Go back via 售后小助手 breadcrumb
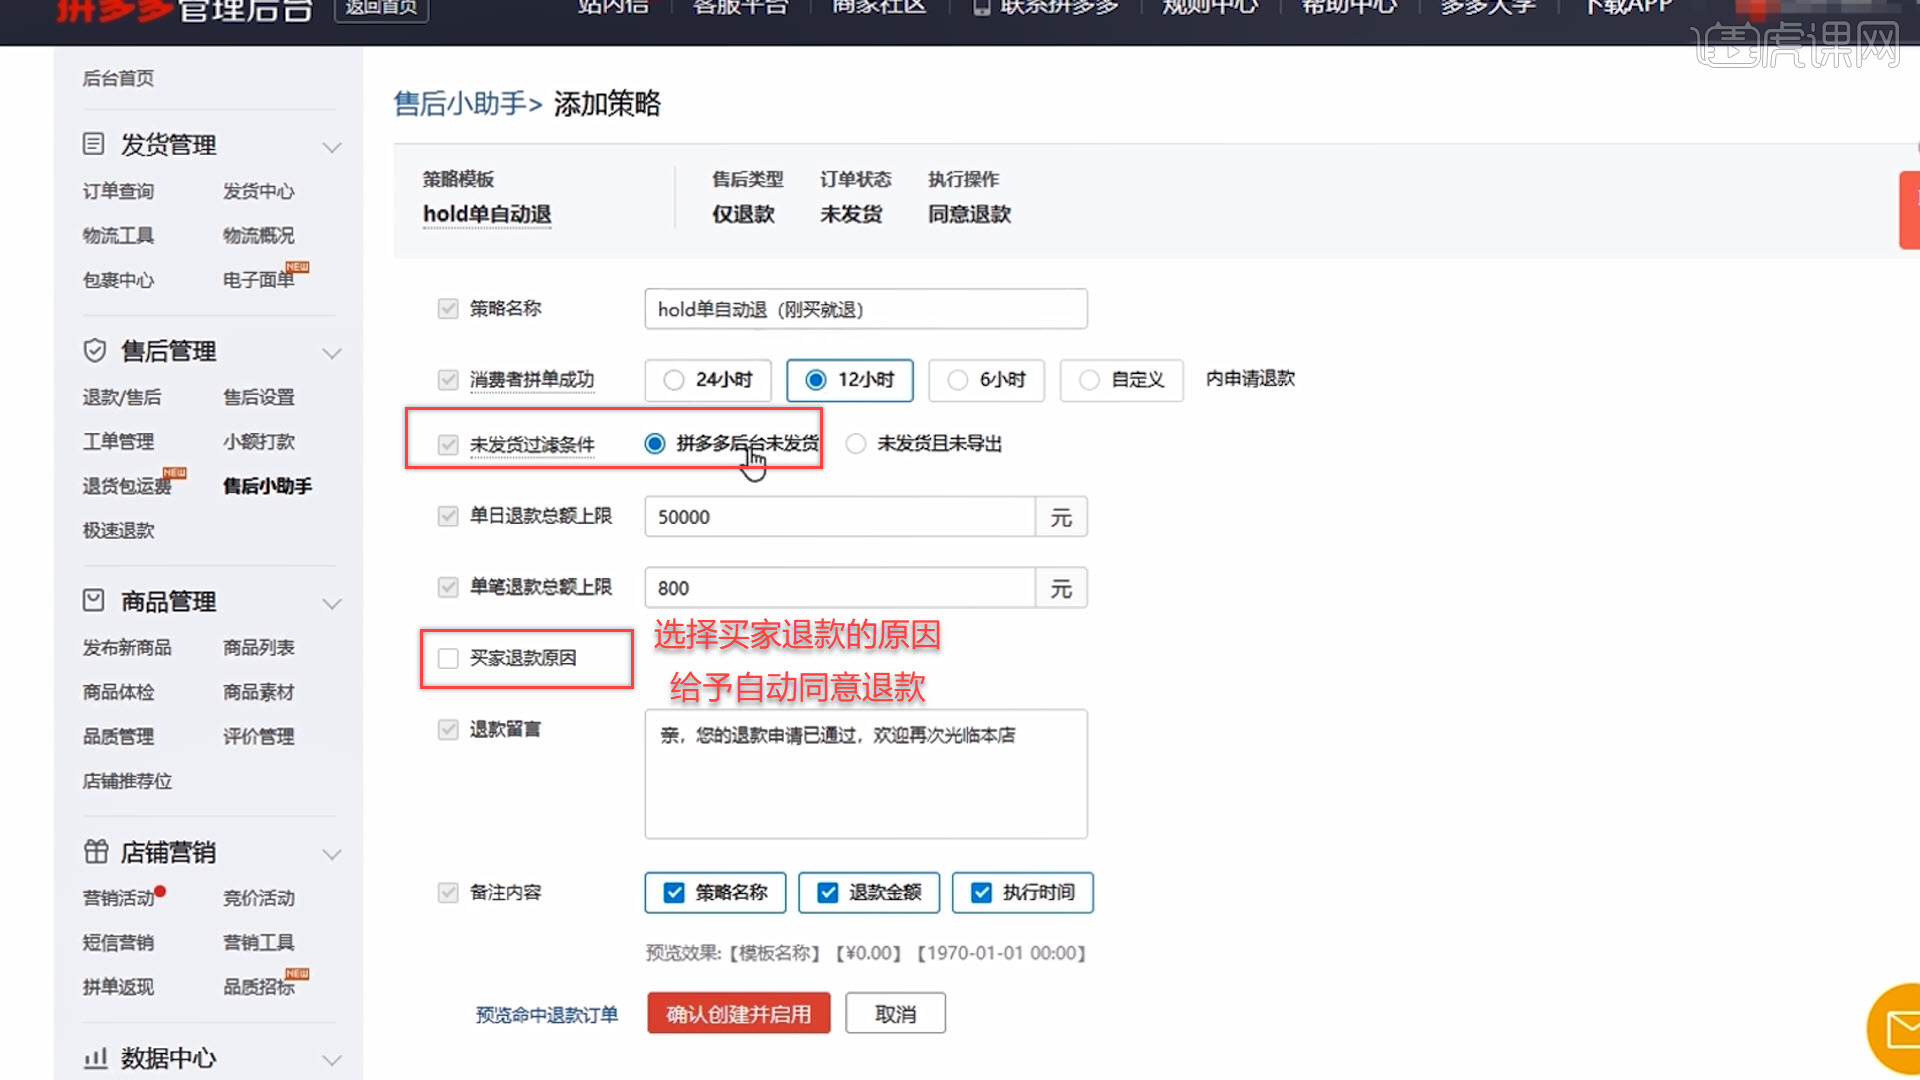Viewport: 1920px width, 1080px height. pyautogui.click(x=460, y=104)
